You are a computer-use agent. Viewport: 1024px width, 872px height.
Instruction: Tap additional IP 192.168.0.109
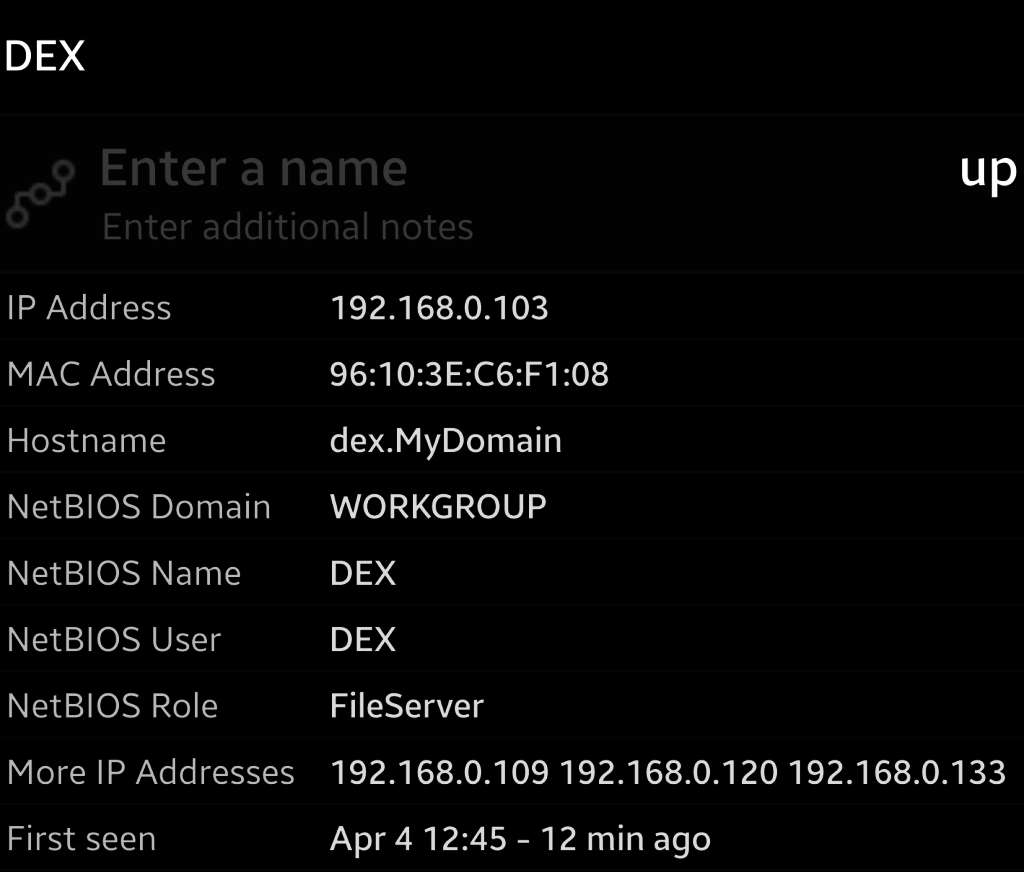pos(440,773)
